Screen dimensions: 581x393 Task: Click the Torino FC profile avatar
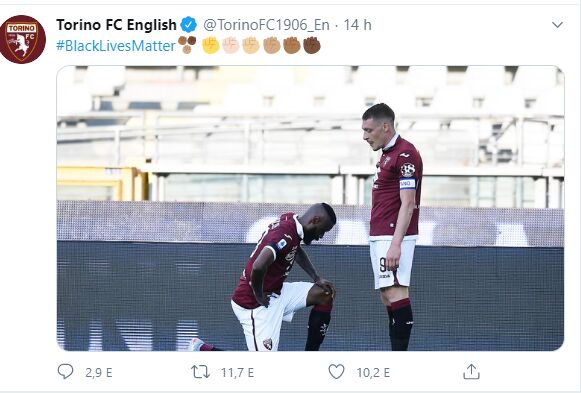click(23, 39)
